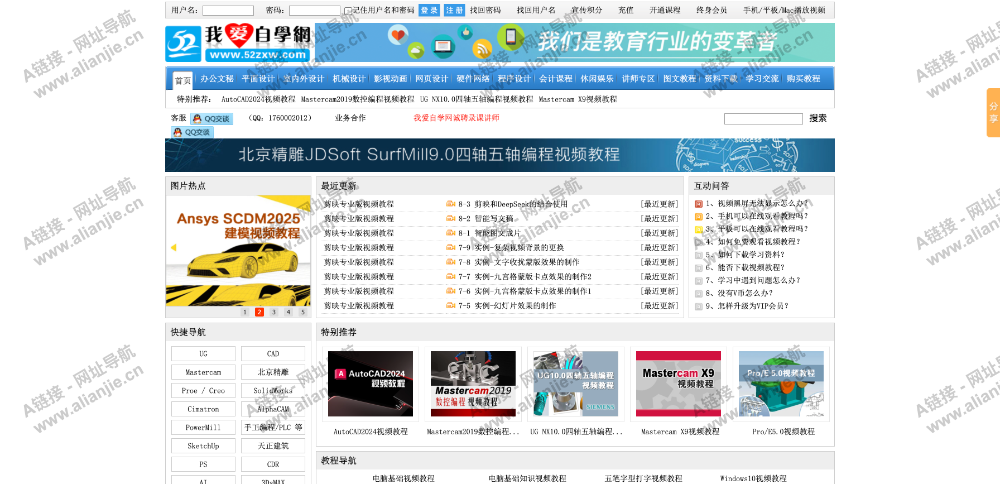This screenshot has height=484, width=1000.
Task: Click folder icon beside 8-3 剪映和DeepSeek entry
Action: coord(450,204)
